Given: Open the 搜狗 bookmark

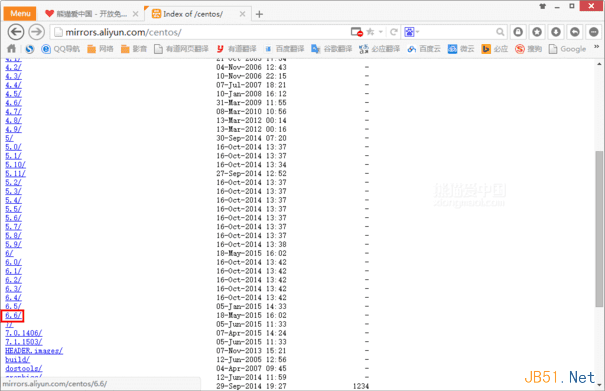Looking at the screenshot, I should coord(529,49).
